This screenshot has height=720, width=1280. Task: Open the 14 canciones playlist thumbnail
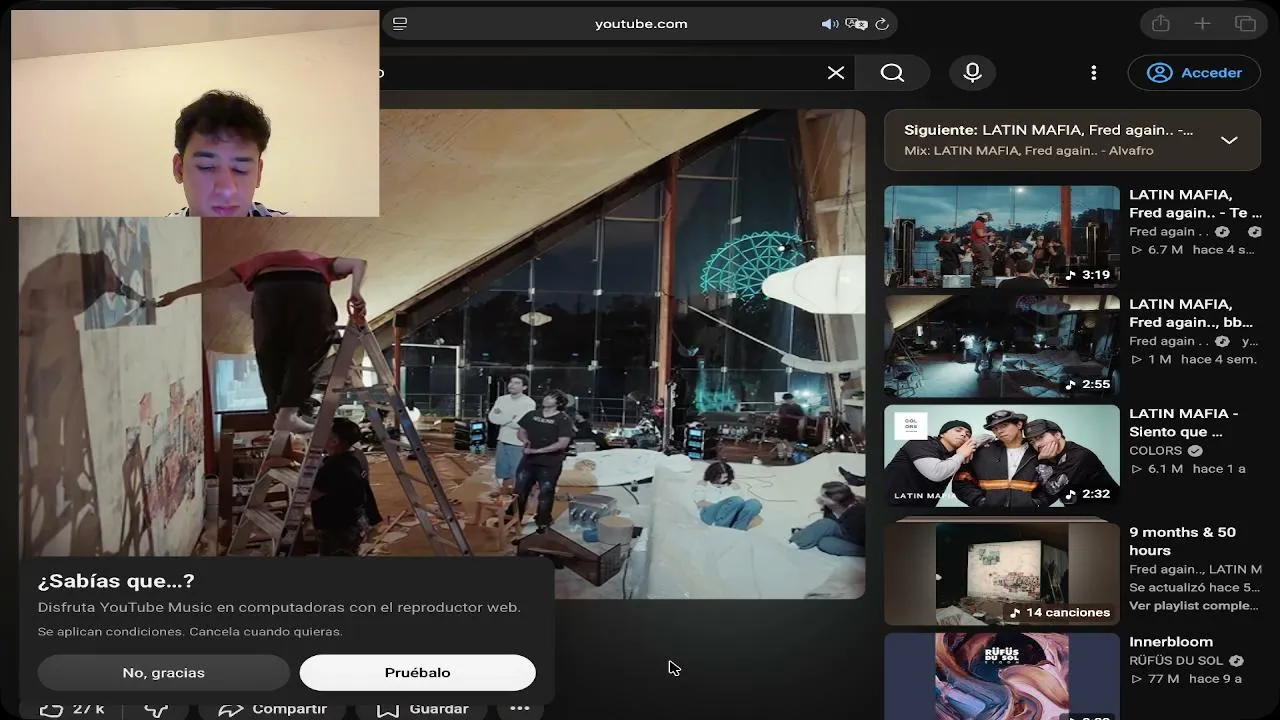coord(1002,572)
